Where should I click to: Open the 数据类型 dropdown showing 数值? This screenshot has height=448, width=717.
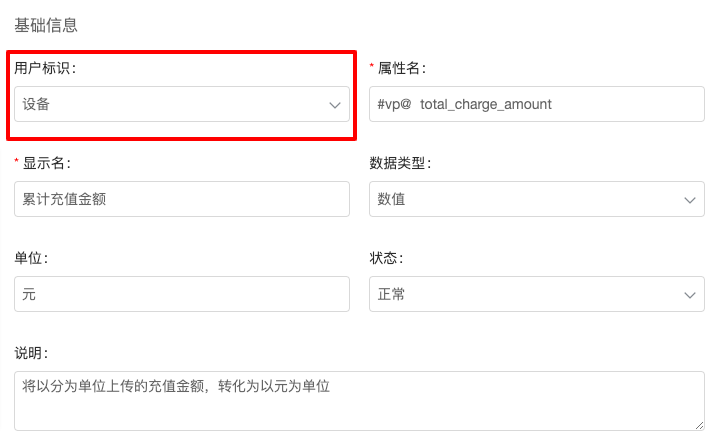pos(537,199)
